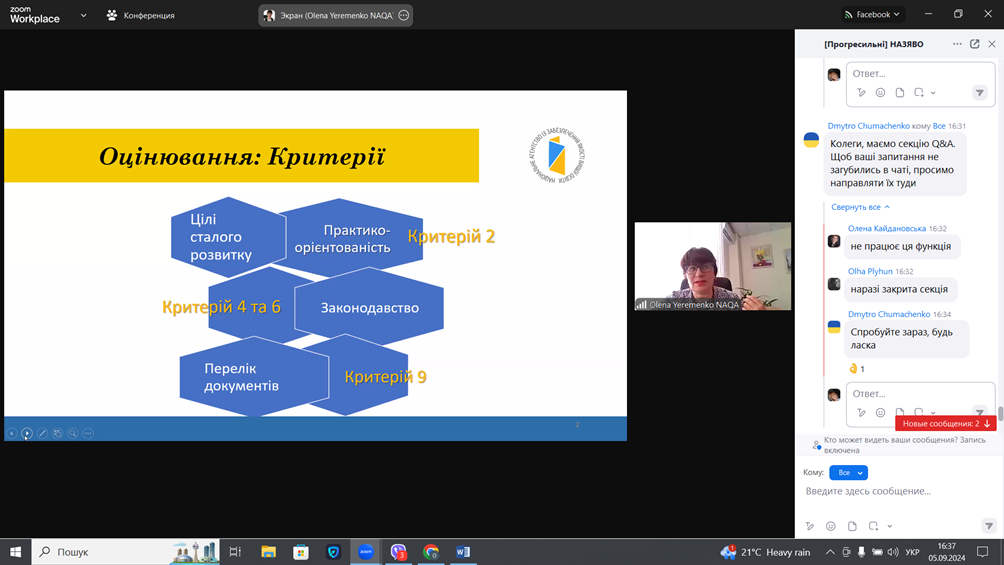Screen dimensions: 1004x565
Task: Open more options in the chat panel header
Action: (957, 44)
